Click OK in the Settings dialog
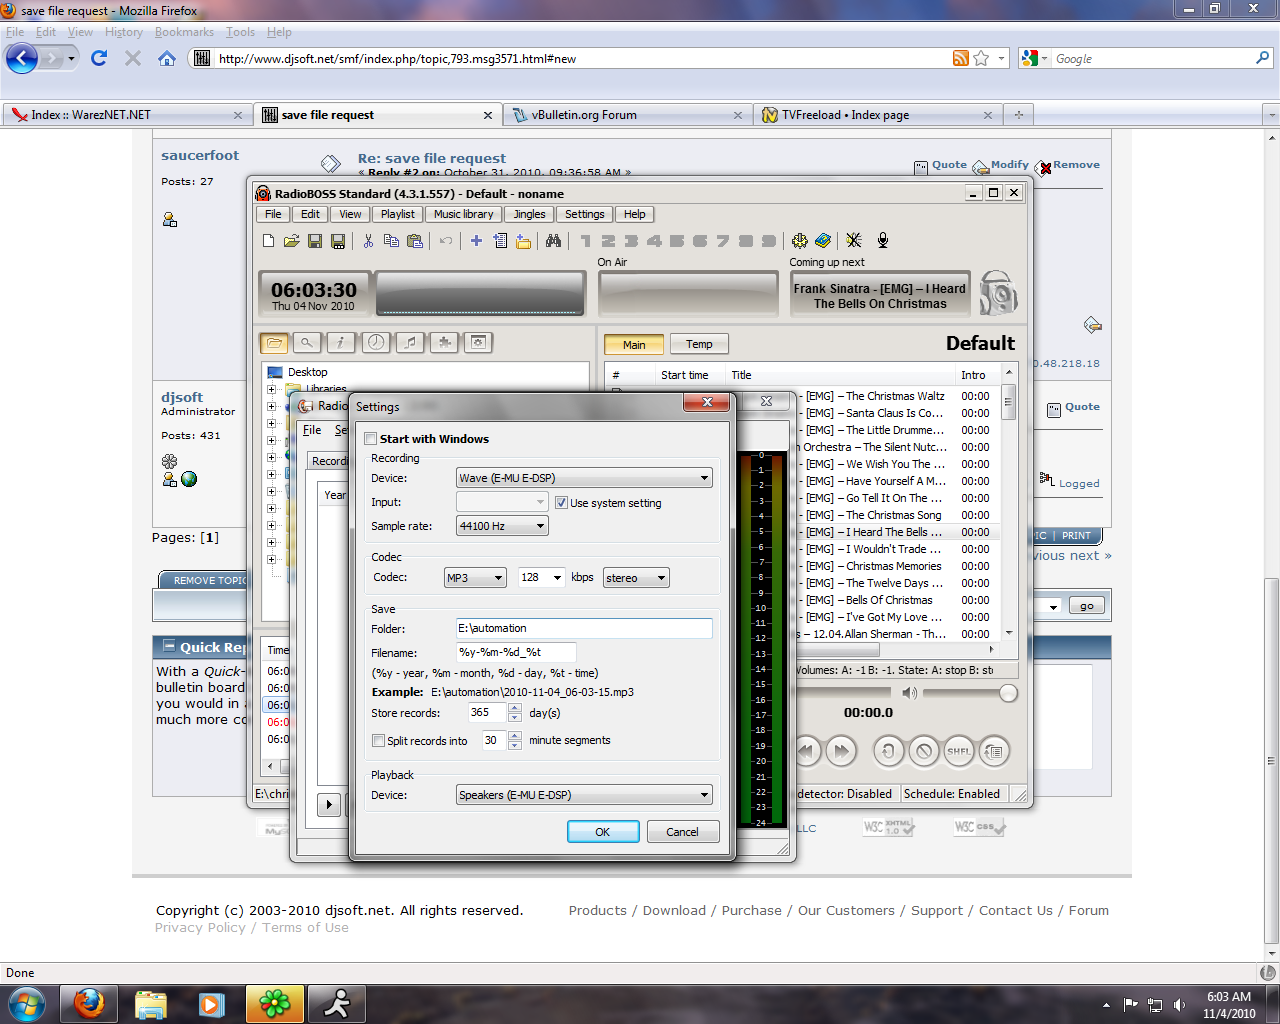 (602, 832)
